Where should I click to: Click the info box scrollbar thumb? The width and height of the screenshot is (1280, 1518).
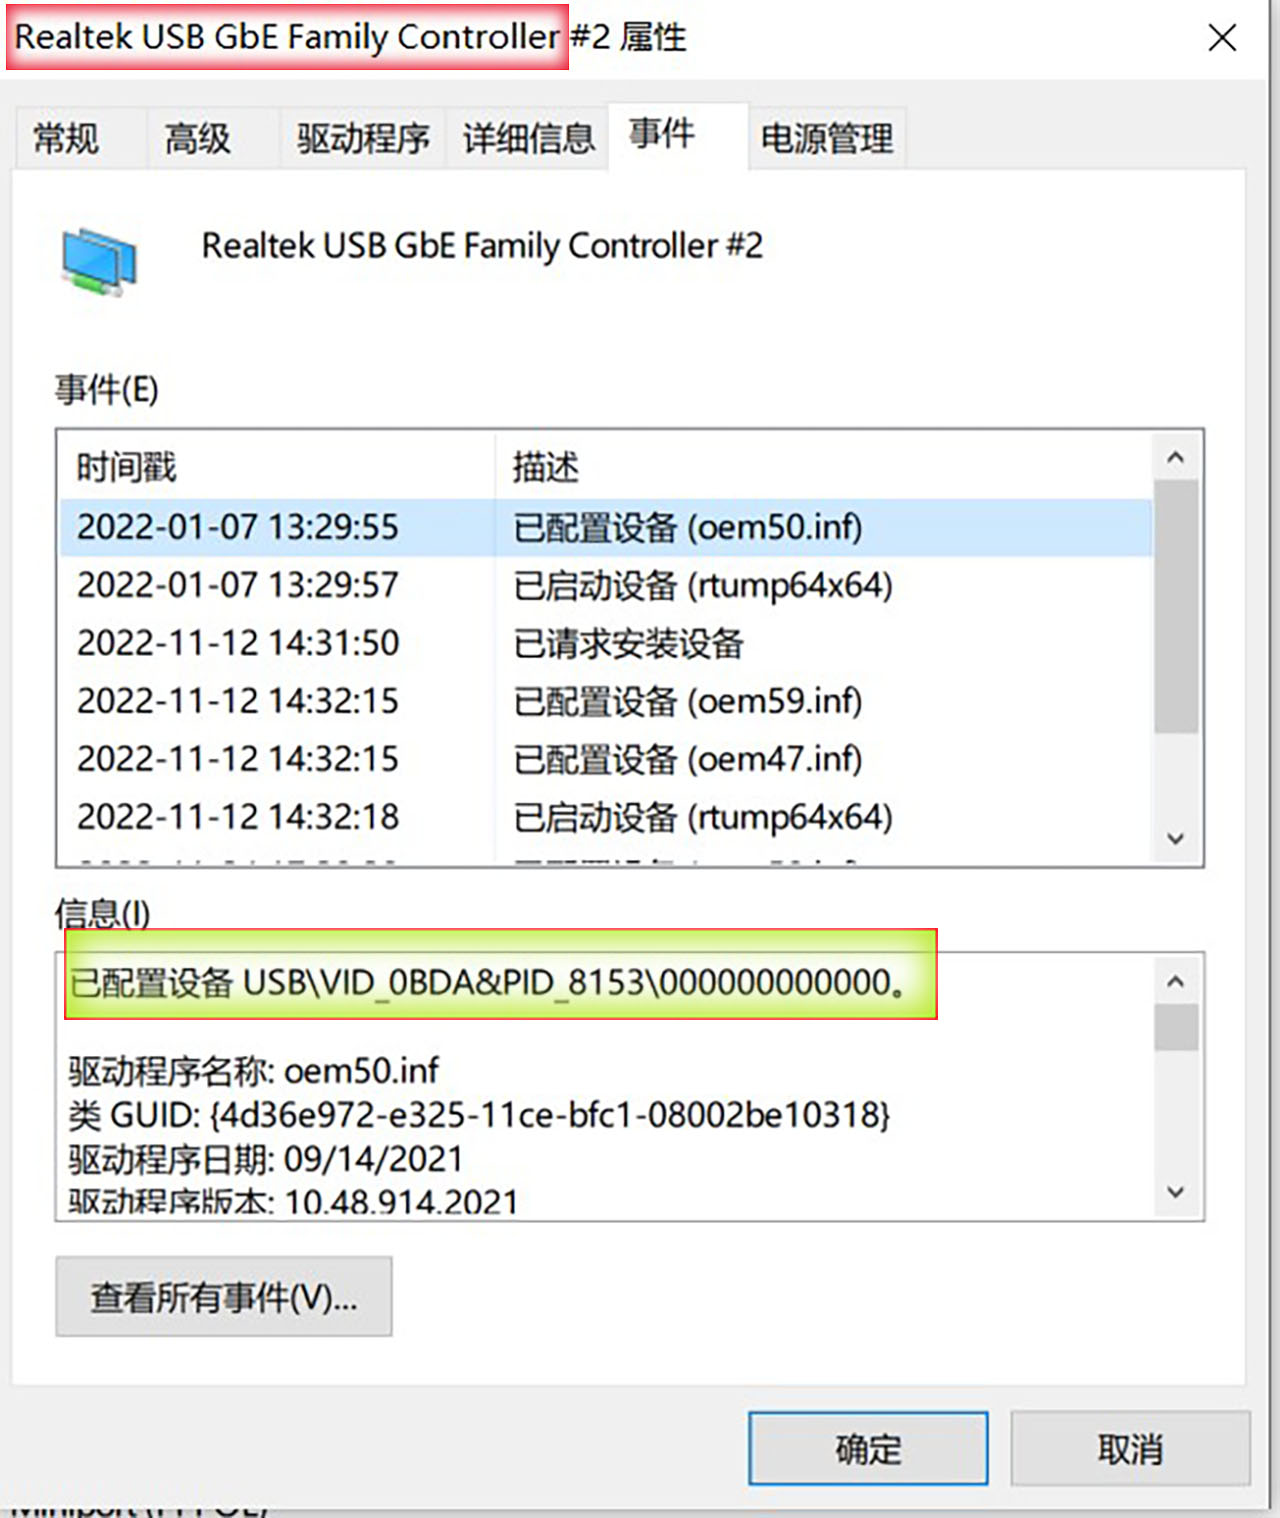click(x=1176, y=1028)
